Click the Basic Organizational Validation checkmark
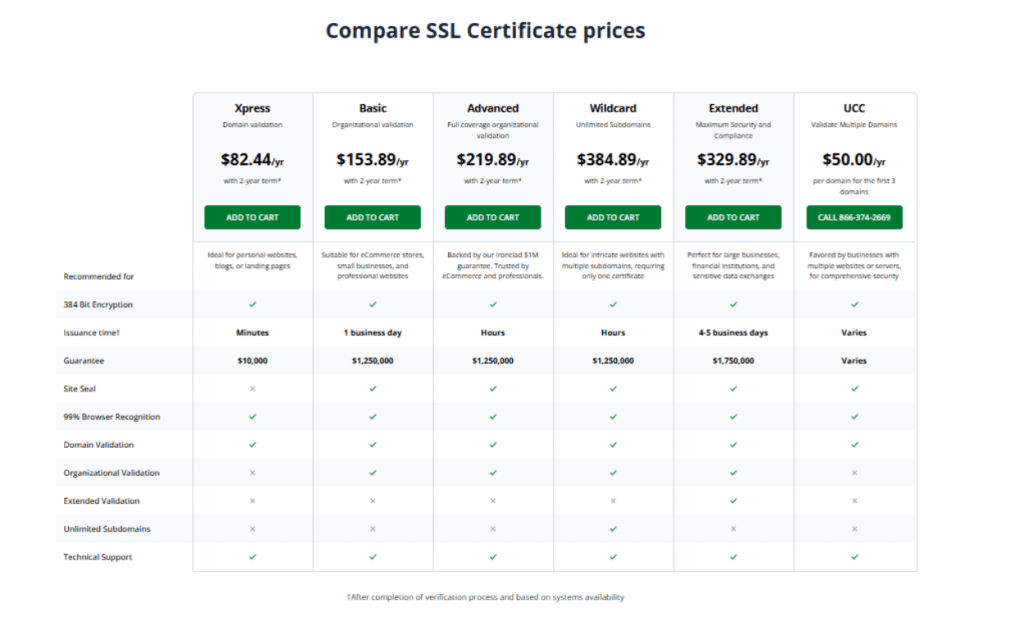 pyautogui.click(x=372, y=473)
